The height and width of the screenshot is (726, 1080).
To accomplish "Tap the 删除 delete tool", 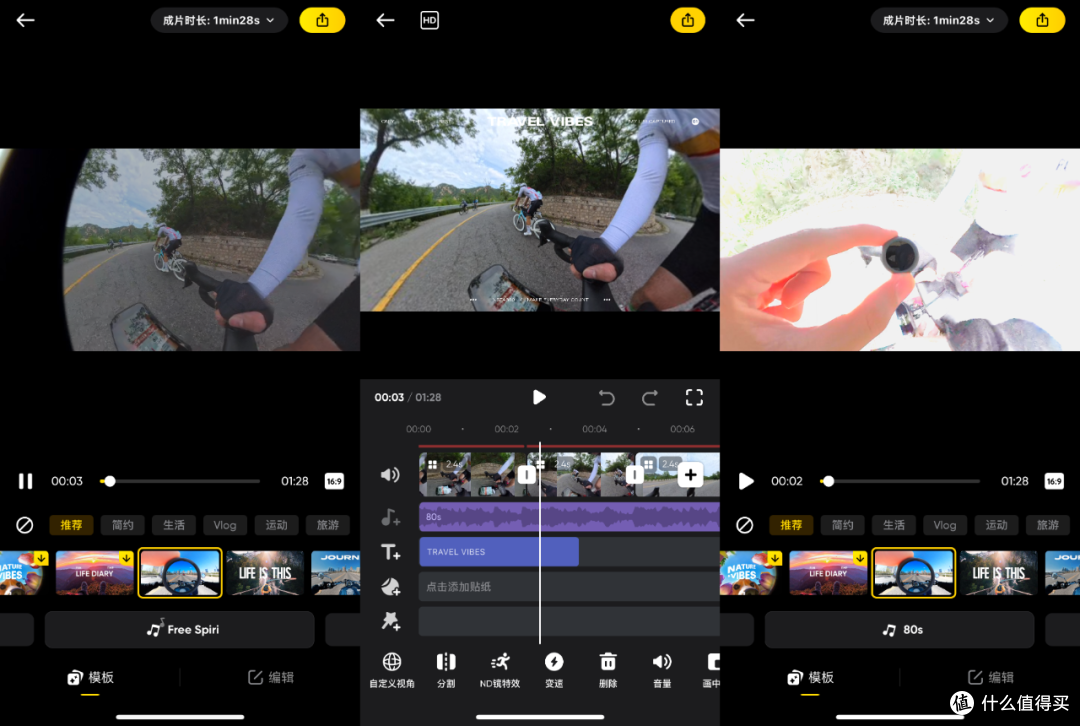I will 608,670.
